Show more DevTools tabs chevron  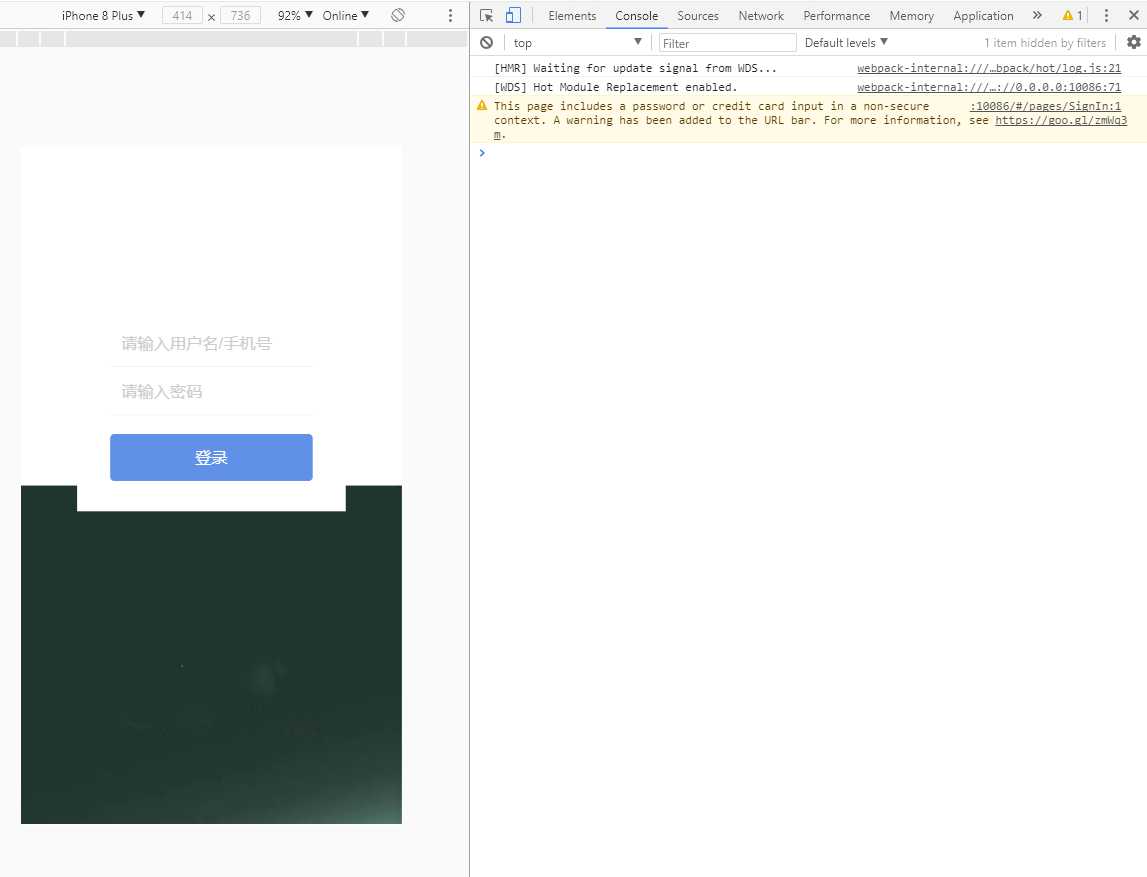1037,15
